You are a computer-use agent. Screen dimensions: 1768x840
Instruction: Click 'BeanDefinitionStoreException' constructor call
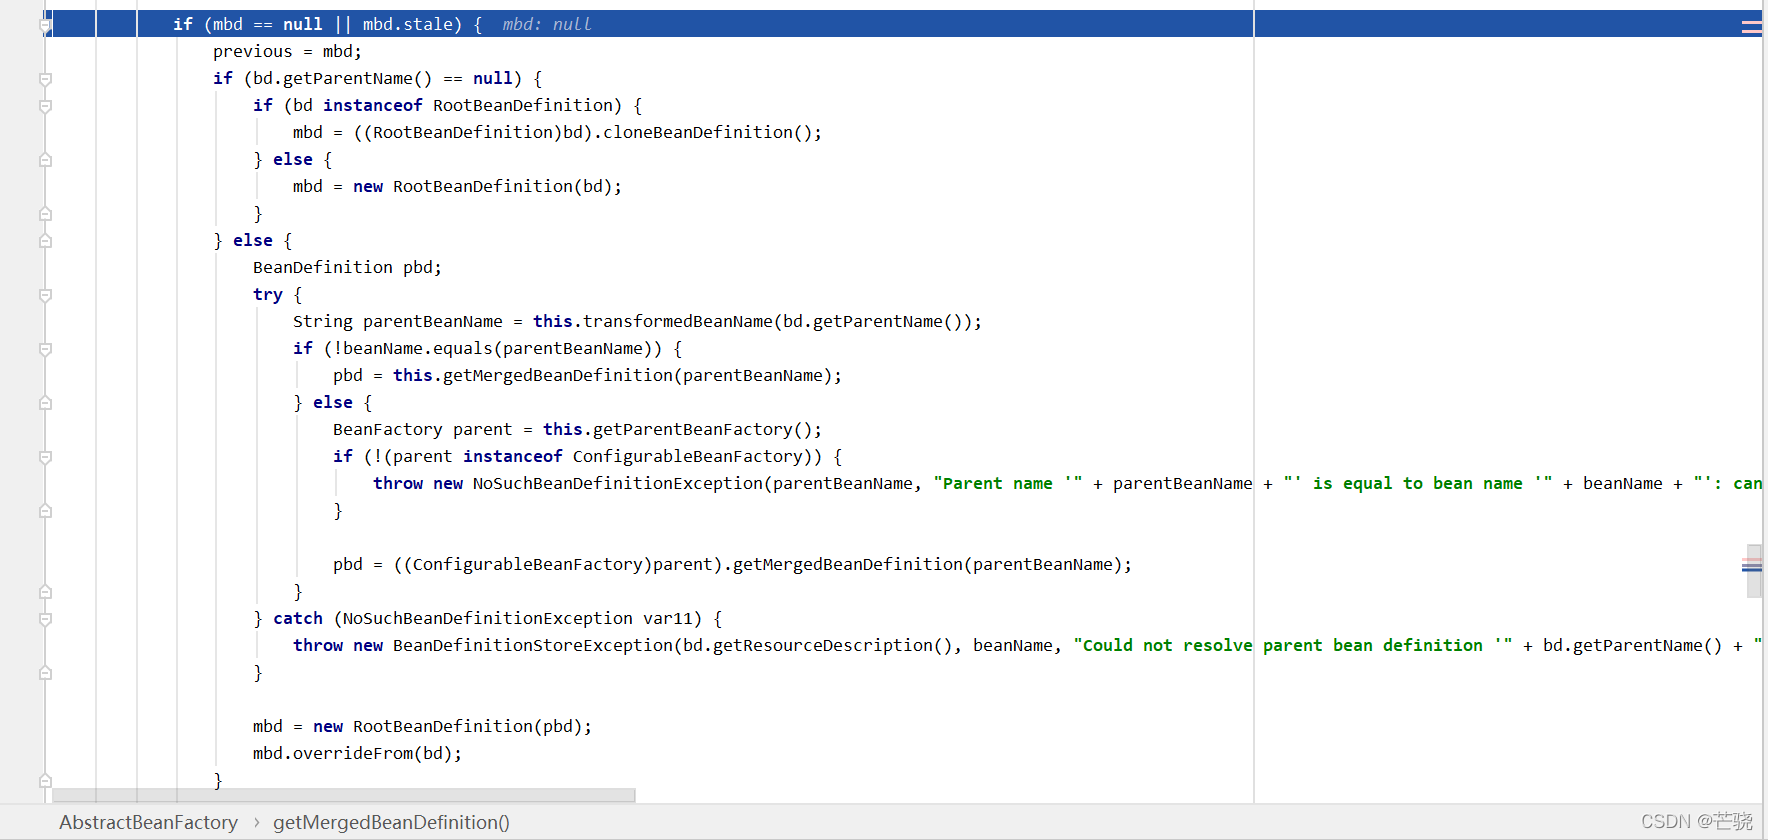(532, 645)
